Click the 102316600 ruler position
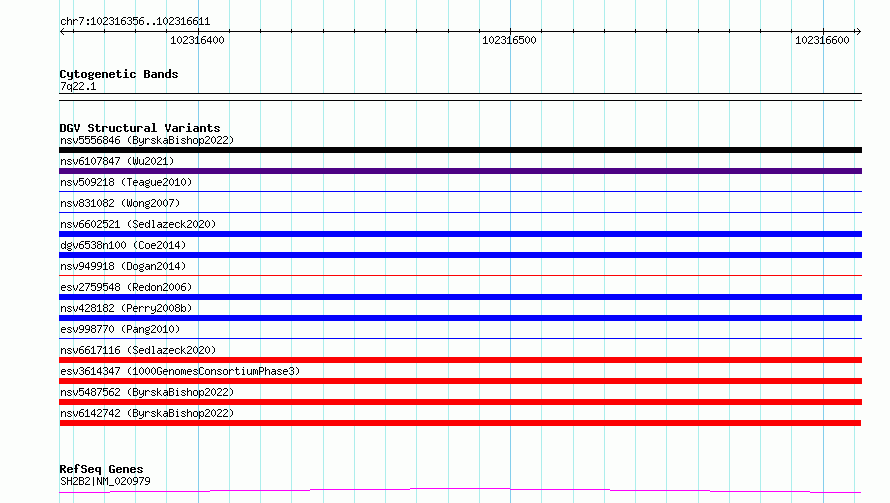The width and height of the screenshot is (890, 503). [x=822, y=40]
